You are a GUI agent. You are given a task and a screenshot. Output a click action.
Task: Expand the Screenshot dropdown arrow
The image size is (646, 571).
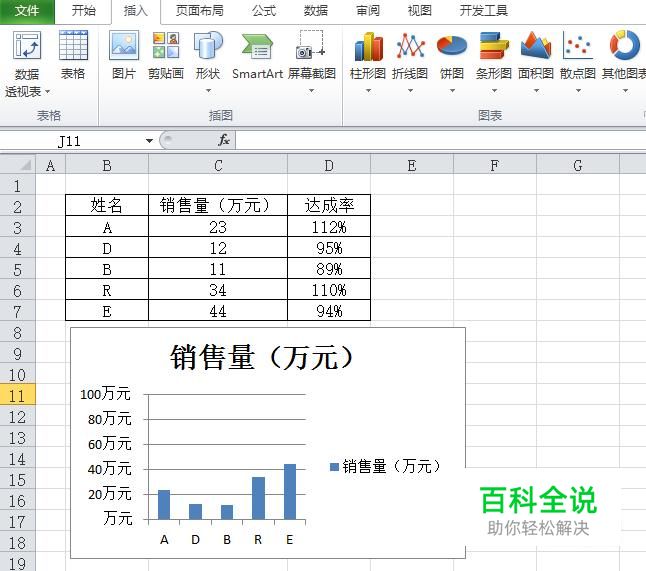tap(311, 90)
